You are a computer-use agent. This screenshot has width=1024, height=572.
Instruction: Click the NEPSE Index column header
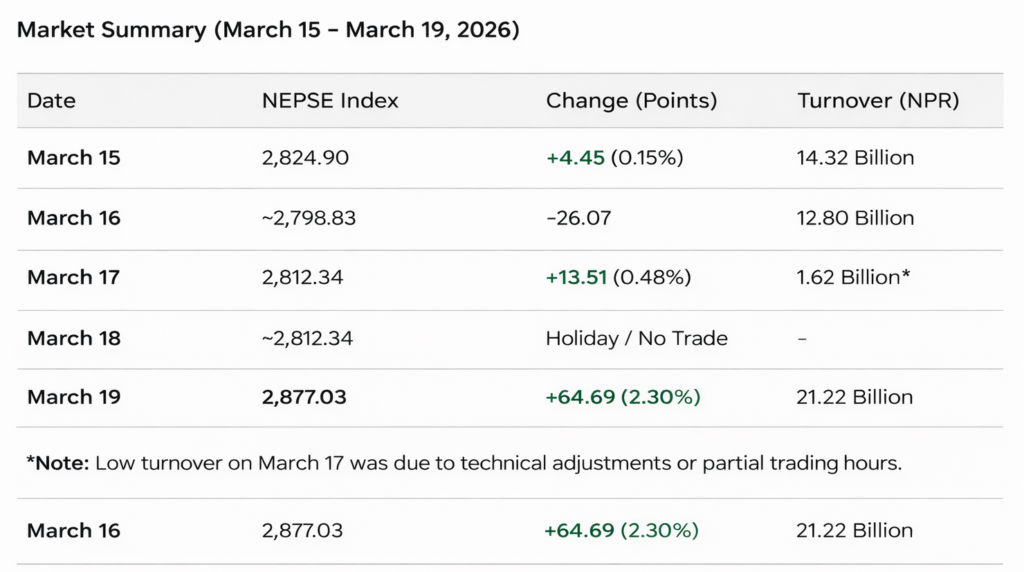(x=330, y=100)
